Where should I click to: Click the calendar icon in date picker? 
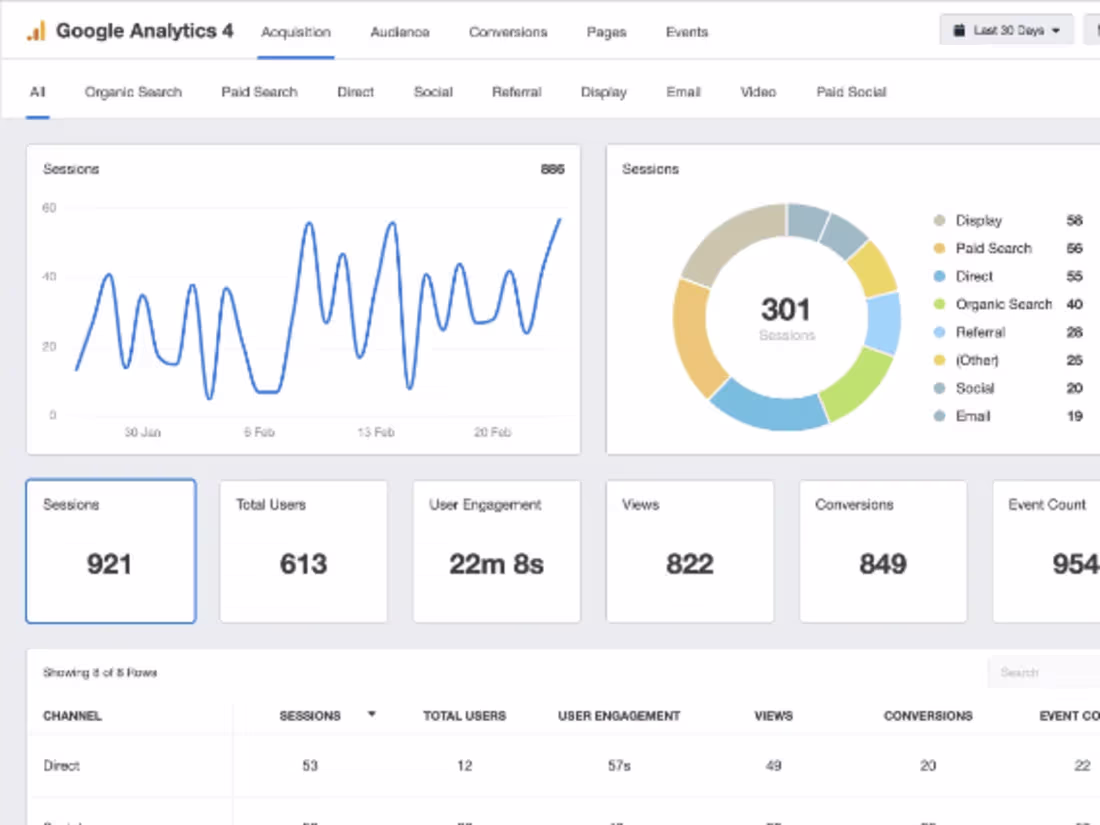tap(958, 30)
